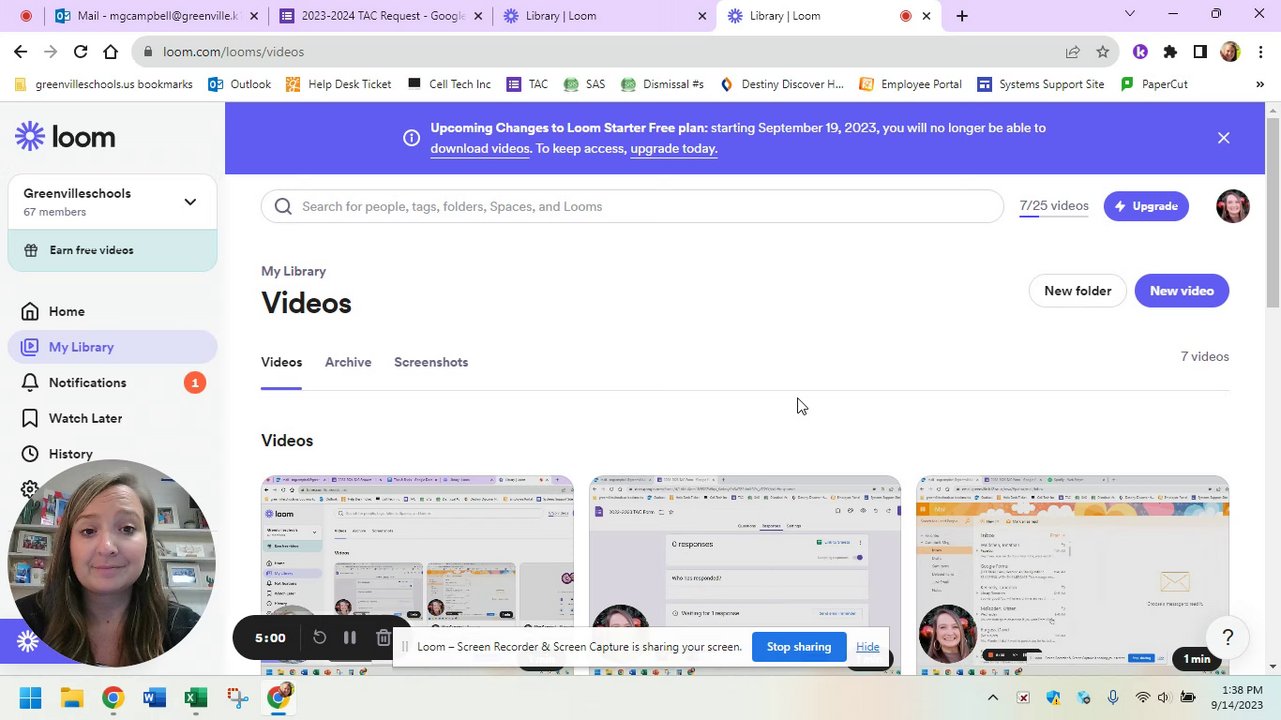The image size is (1281, 720).
Task: Show hidden system tray icons
Action: [x=992, y=697]
